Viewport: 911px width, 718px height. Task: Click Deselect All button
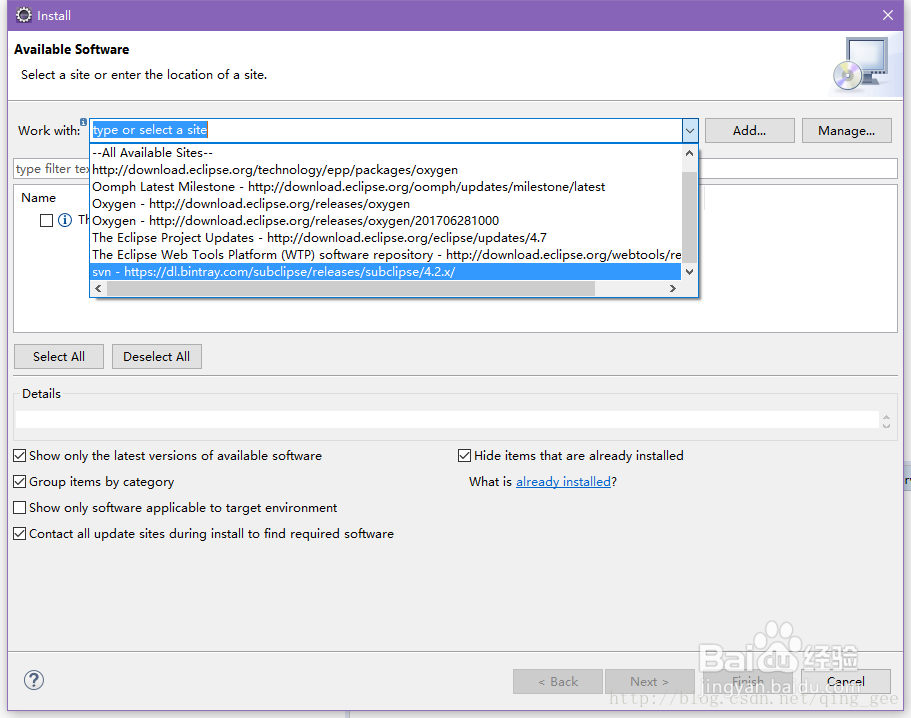(x=157, y=357)
